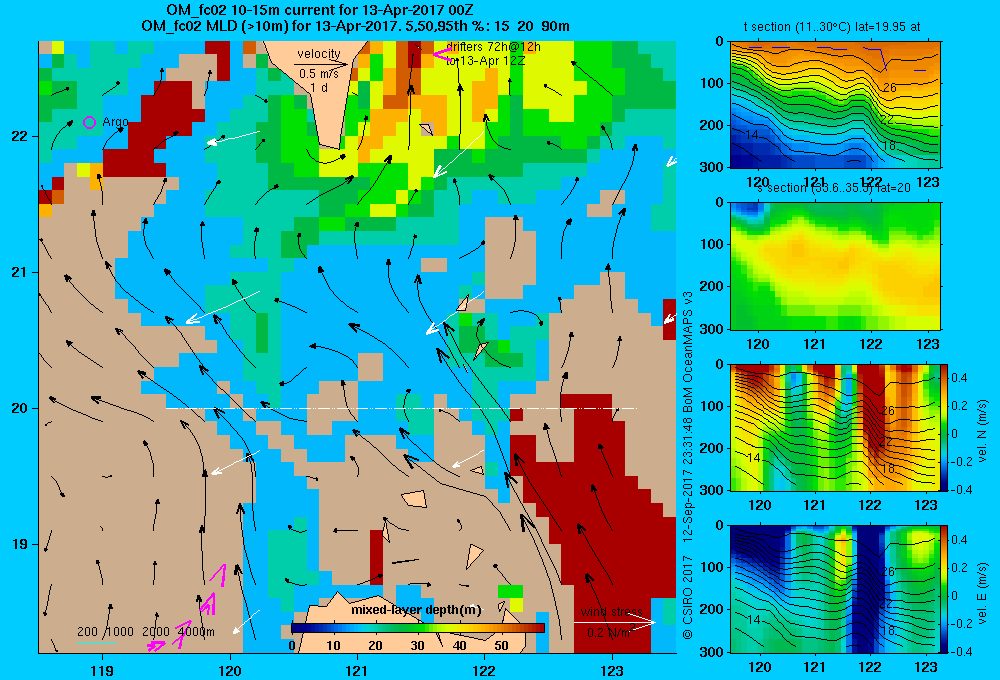Viewport: 1000px width, 680px height.
Task: Click the vel. E color scale bar
Action: pyautogui.click(x=945, y=589)
